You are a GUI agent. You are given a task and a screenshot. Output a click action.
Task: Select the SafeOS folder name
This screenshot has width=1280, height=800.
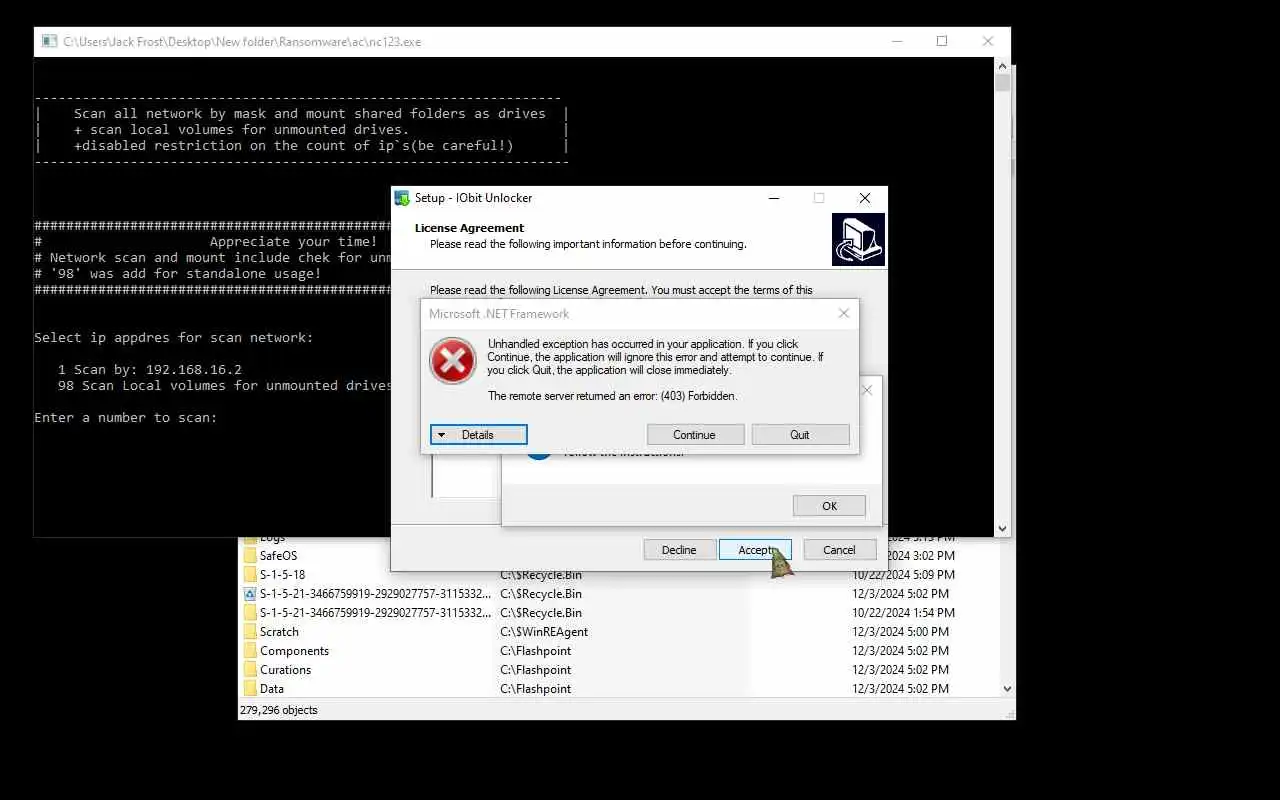click(x=278, y=556)
